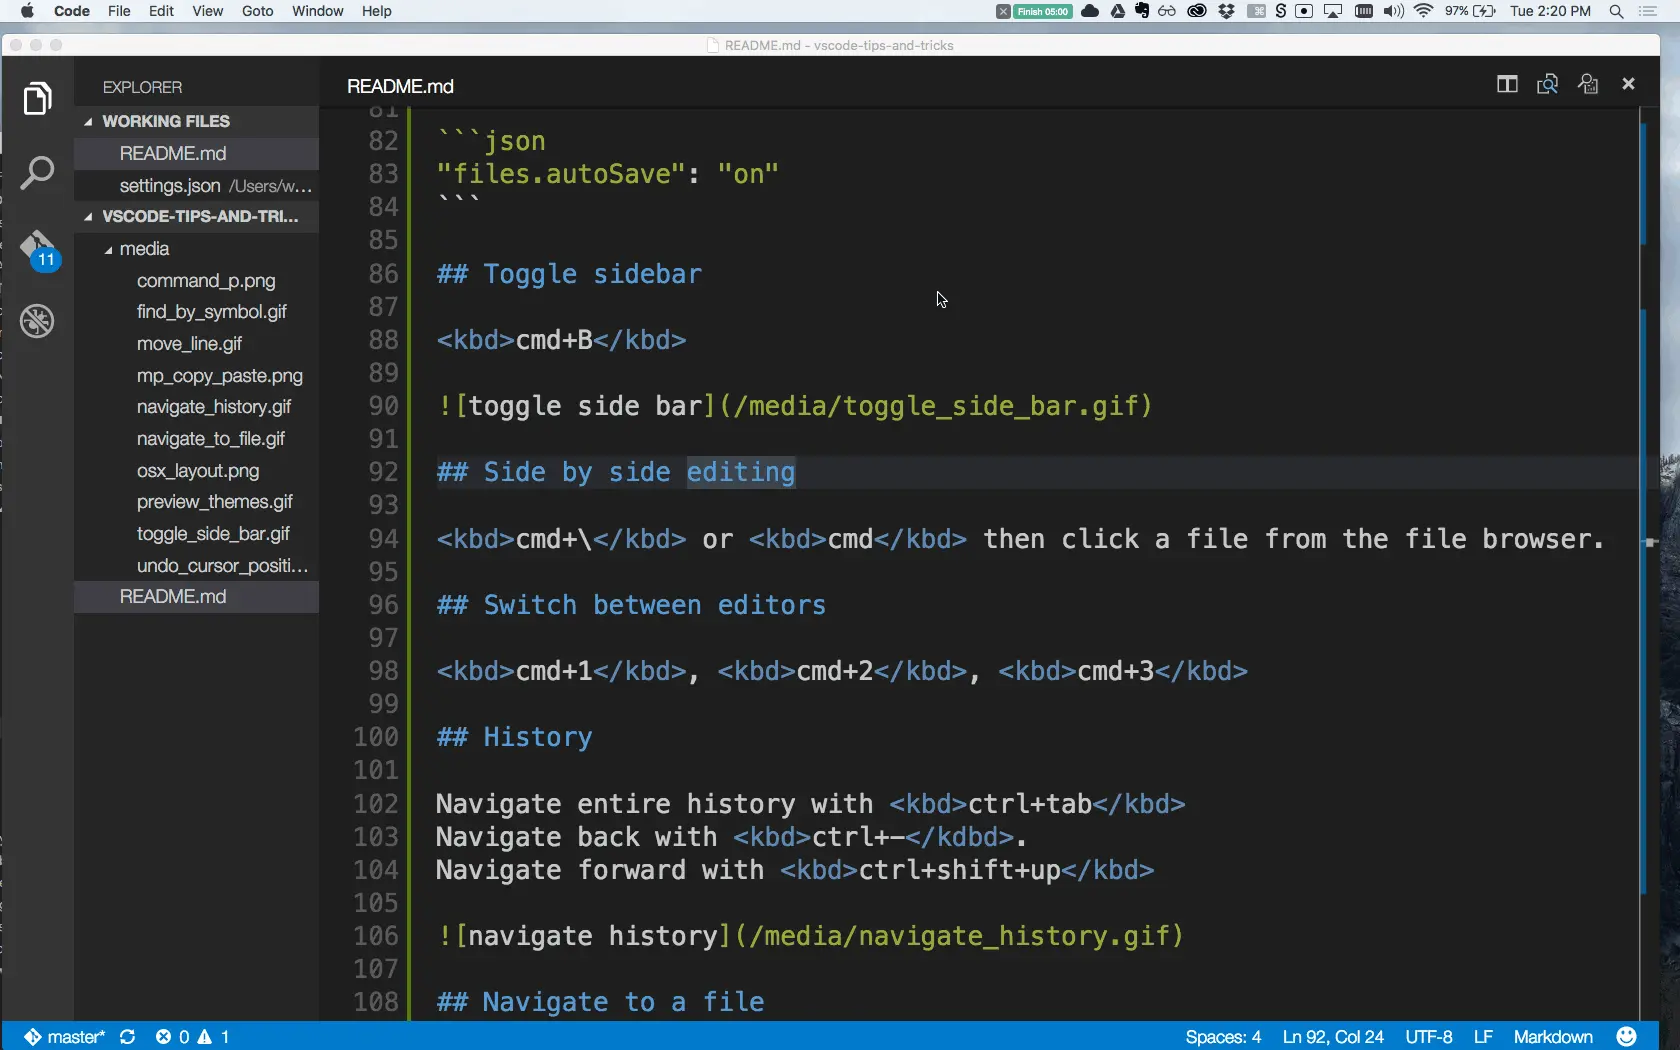Viewport: 1680px width, 1050px height.
Task: Open the markdown preview icon
Action: (x=1548, y=84)
